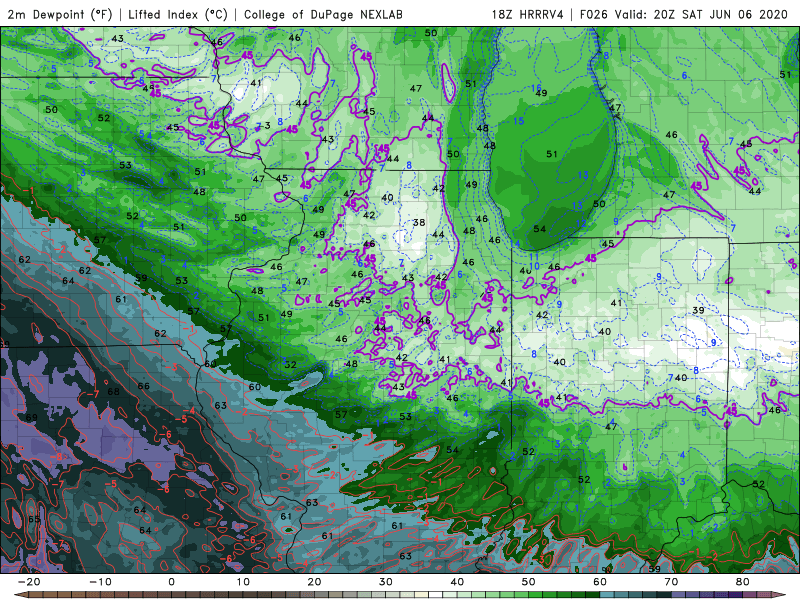Click the '39' dewpoint value on the map
Screen dimensions: 800x600
point(698,310)
